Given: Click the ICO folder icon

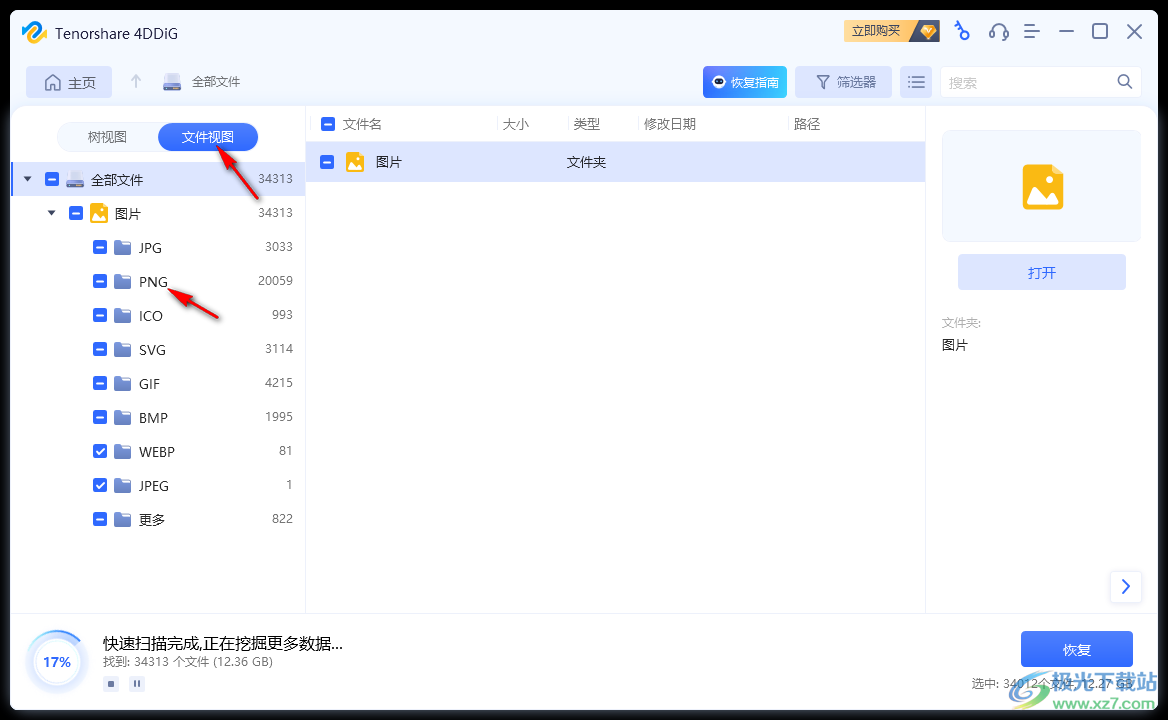Looking at the screenshot, I should click(123, 315).
